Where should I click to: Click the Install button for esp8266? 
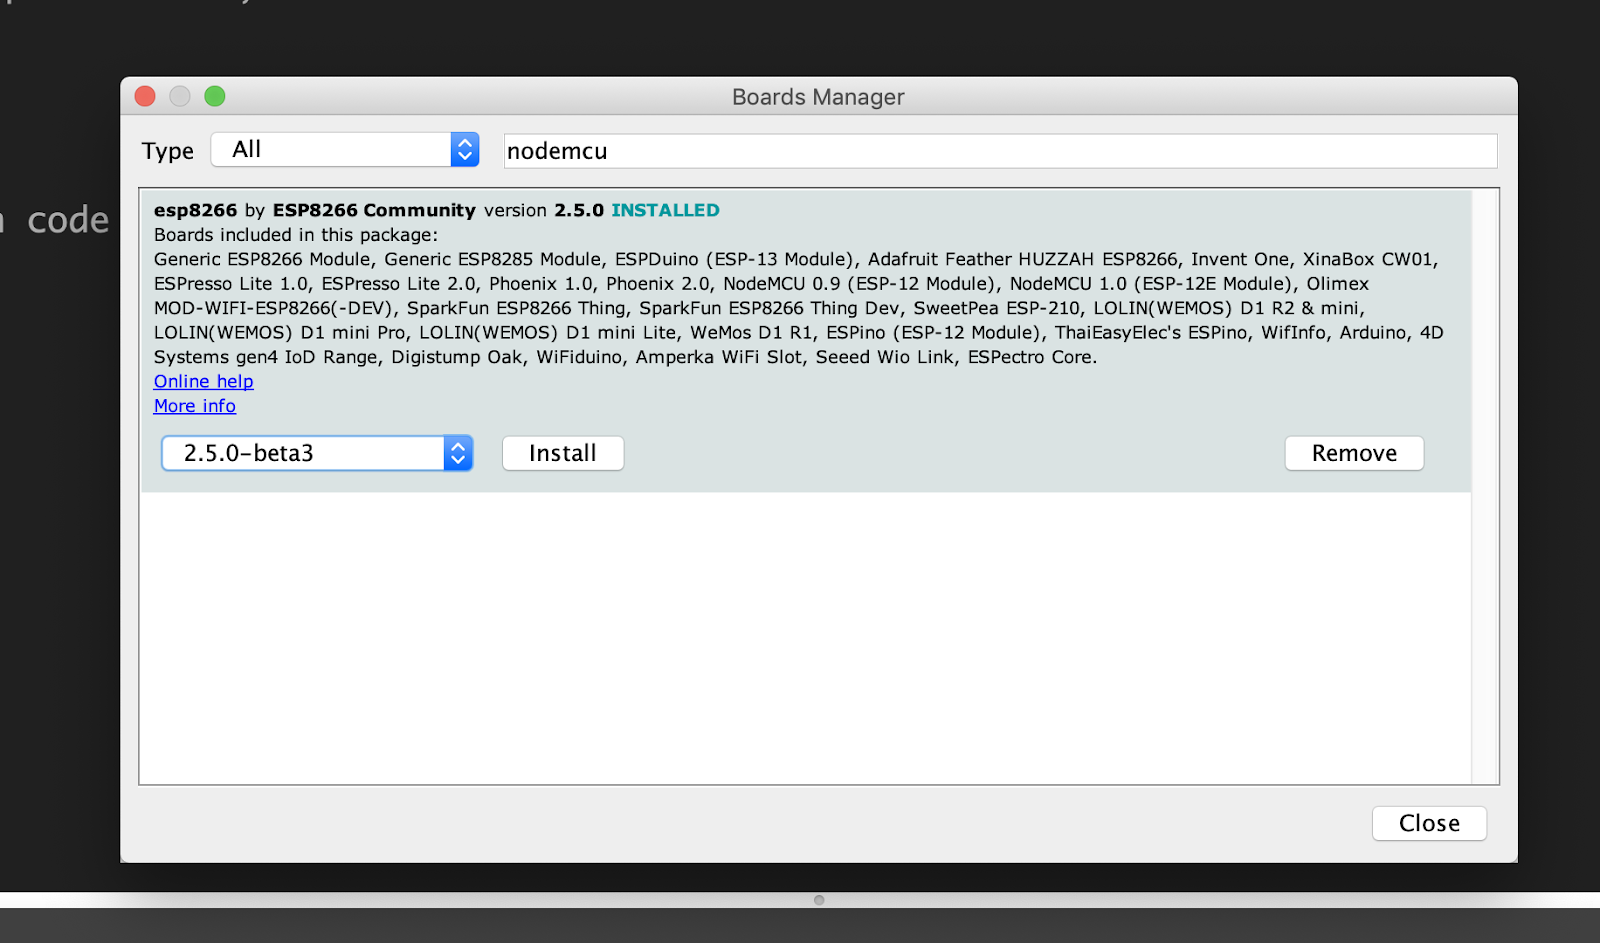tap(563, 453)
